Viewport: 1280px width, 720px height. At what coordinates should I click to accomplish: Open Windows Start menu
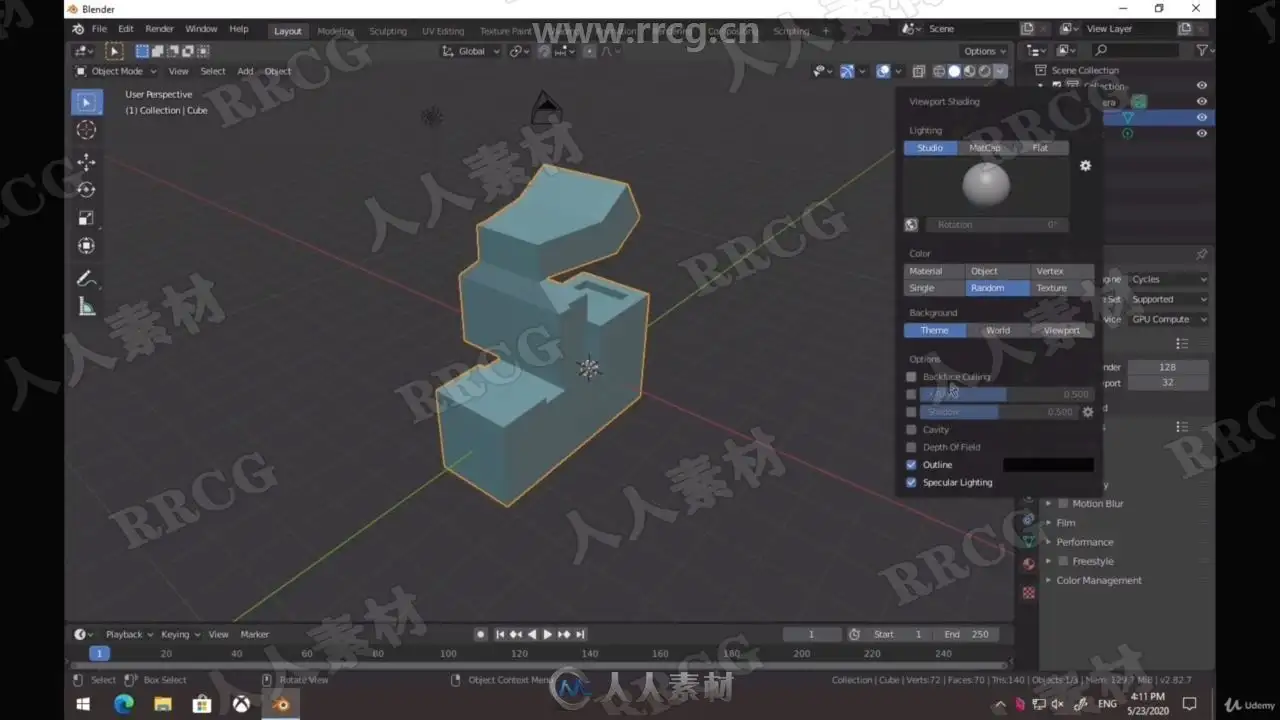[x=85, y=704]
